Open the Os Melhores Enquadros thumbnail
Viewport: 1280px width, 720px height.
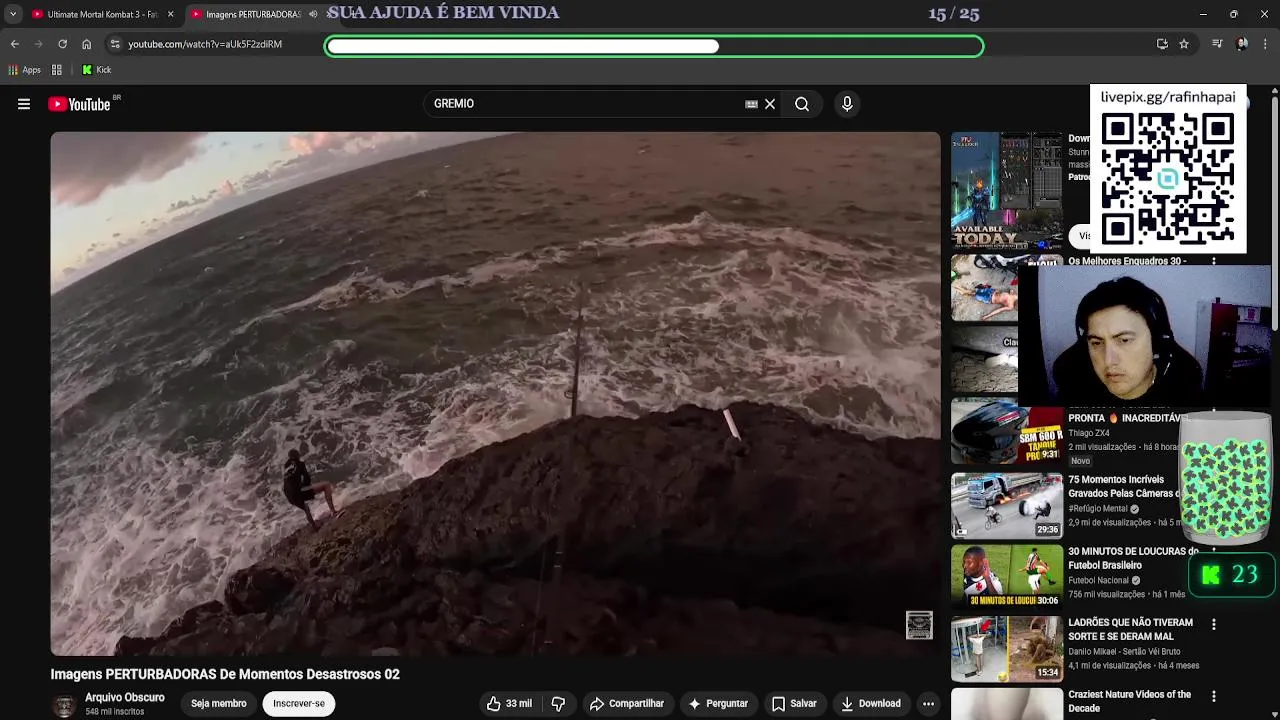click(984, 288)
